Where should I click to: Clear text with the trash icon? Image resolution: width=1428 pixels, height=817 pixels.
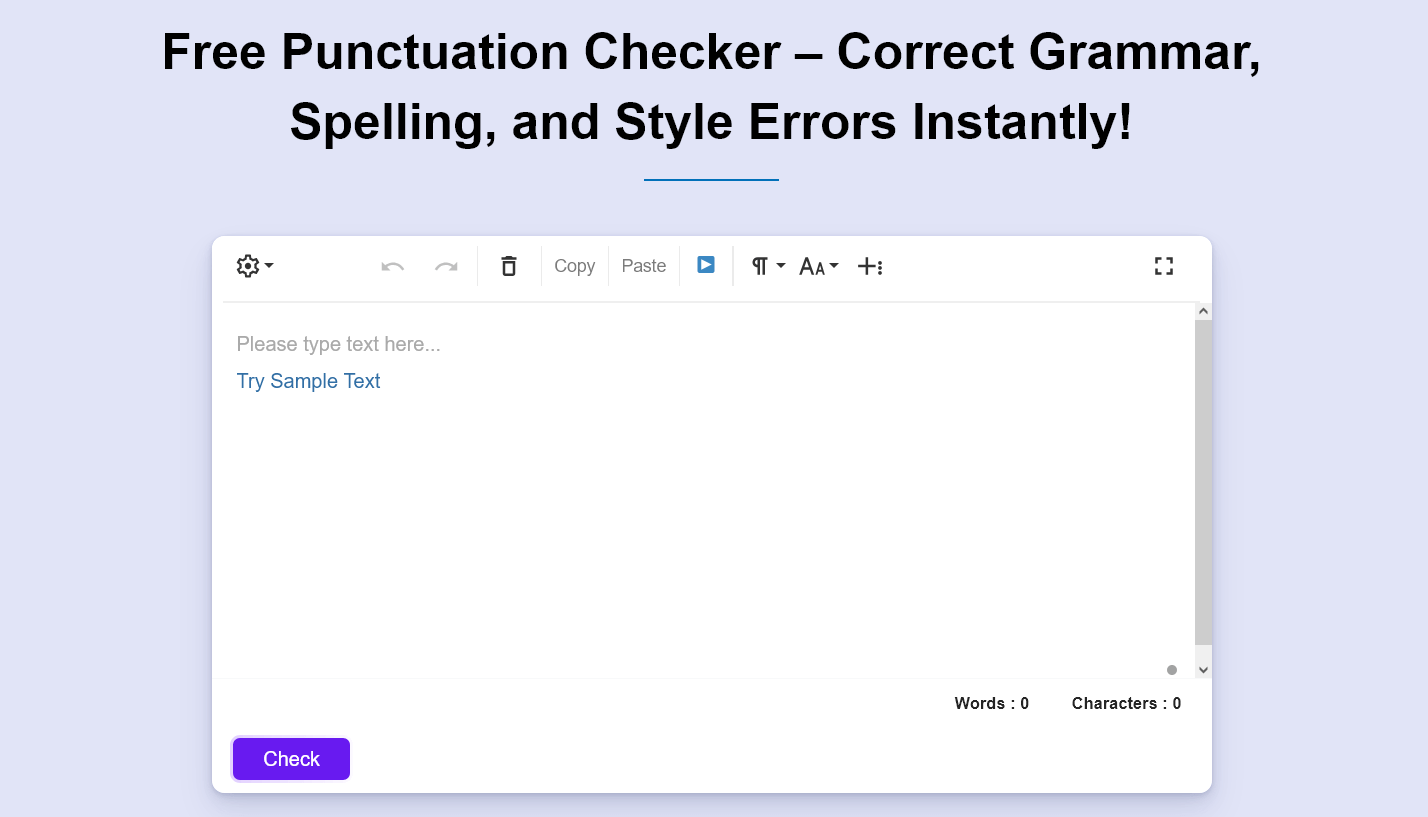click(509, 266)
